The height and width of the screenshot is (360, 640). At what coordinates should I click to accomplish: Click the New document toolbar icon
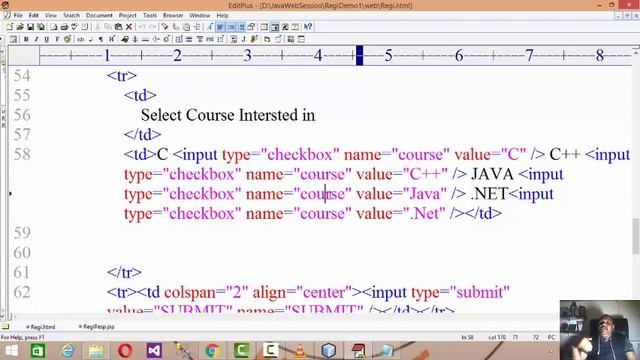coord(9,27)
